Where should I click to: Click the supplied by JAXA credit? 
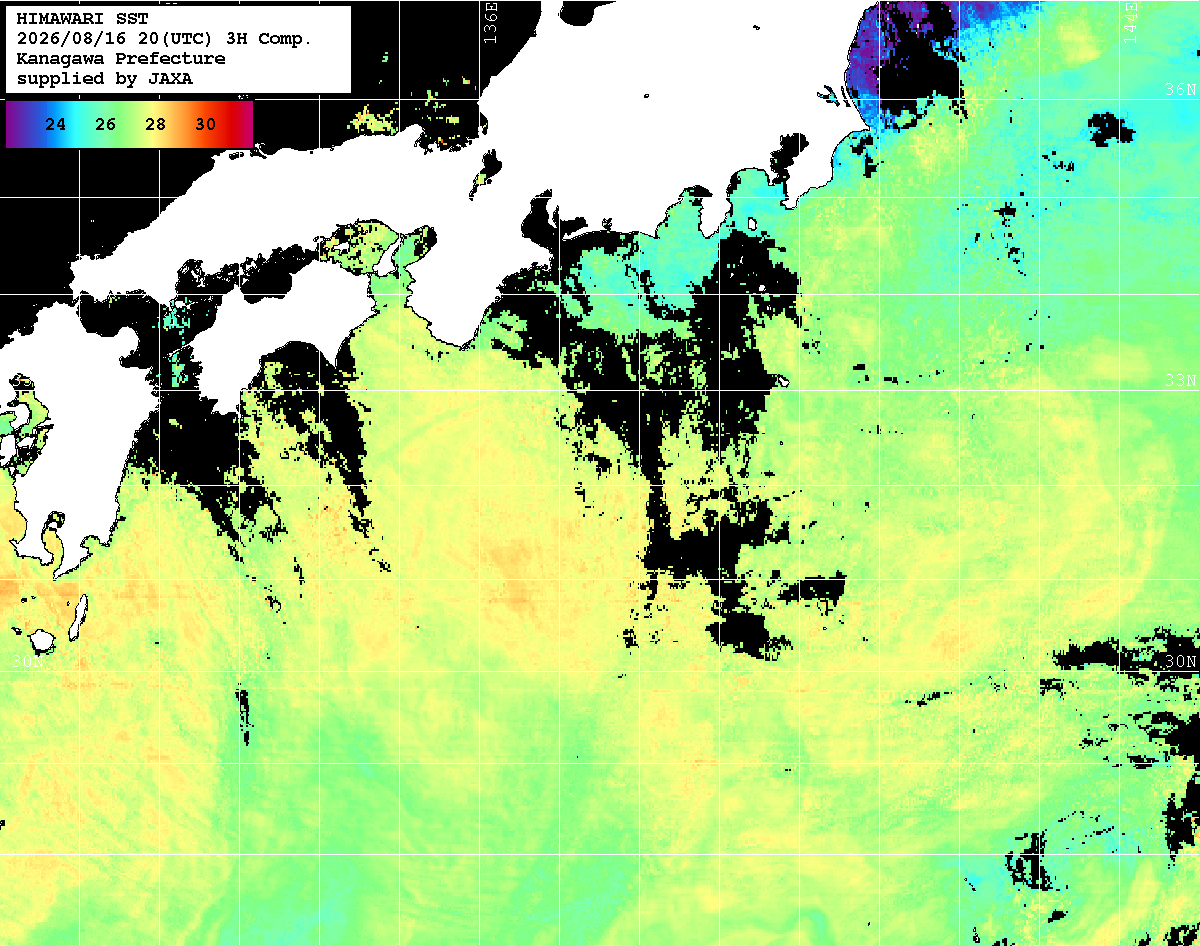click(105, 78)
